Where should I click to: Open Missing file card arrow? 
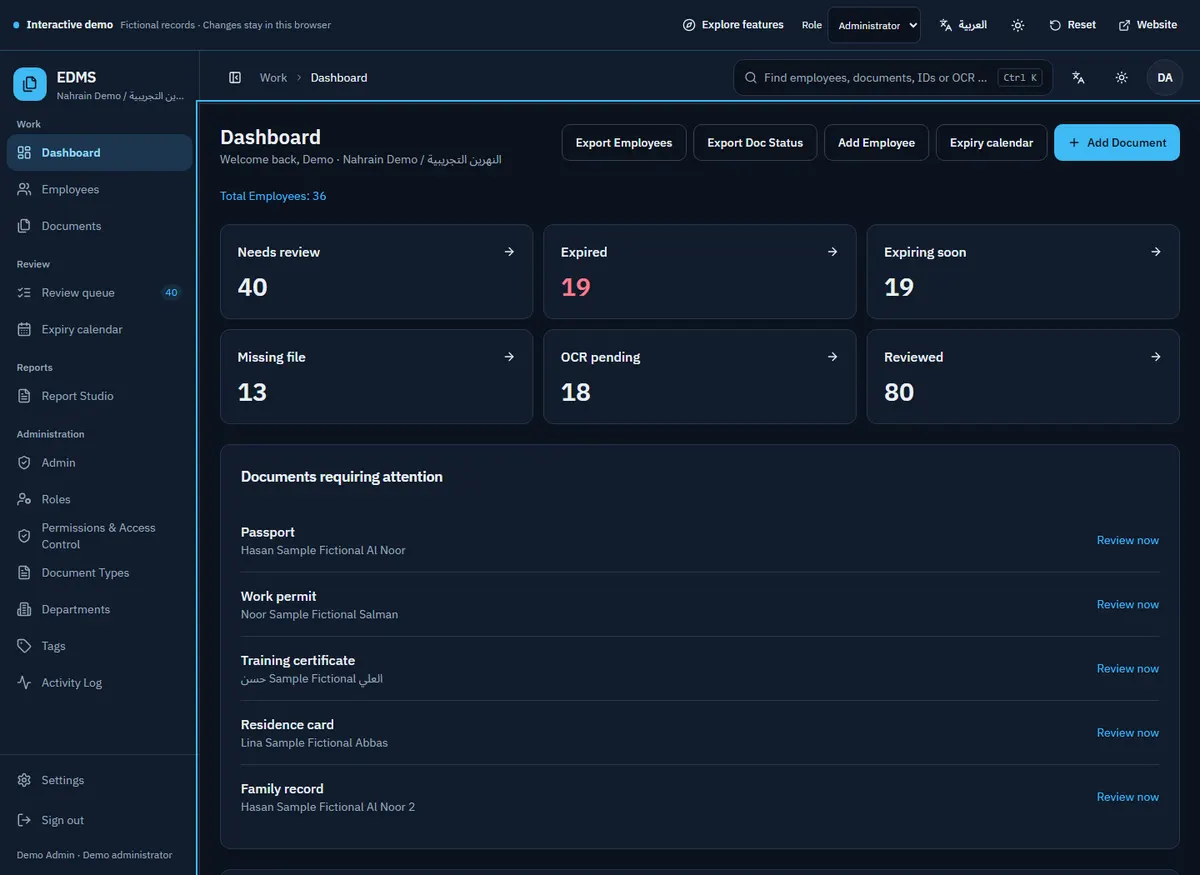pyautogui.click(x=509, y=357)
